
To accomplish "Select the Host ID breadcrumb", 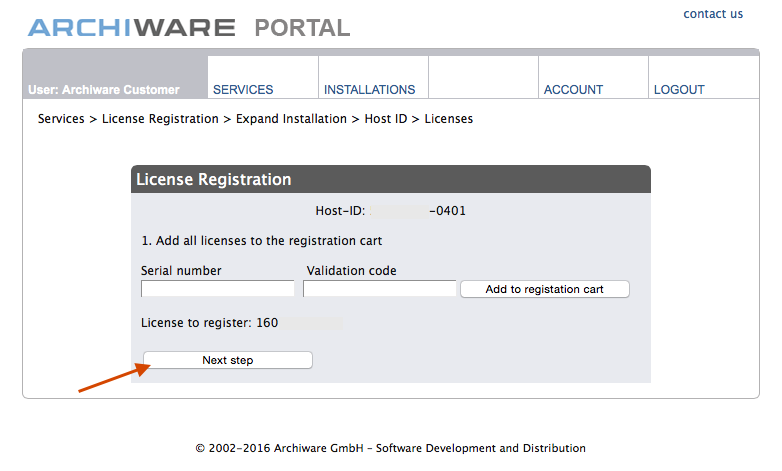I will pyautogui.click(x=385, y=119).
